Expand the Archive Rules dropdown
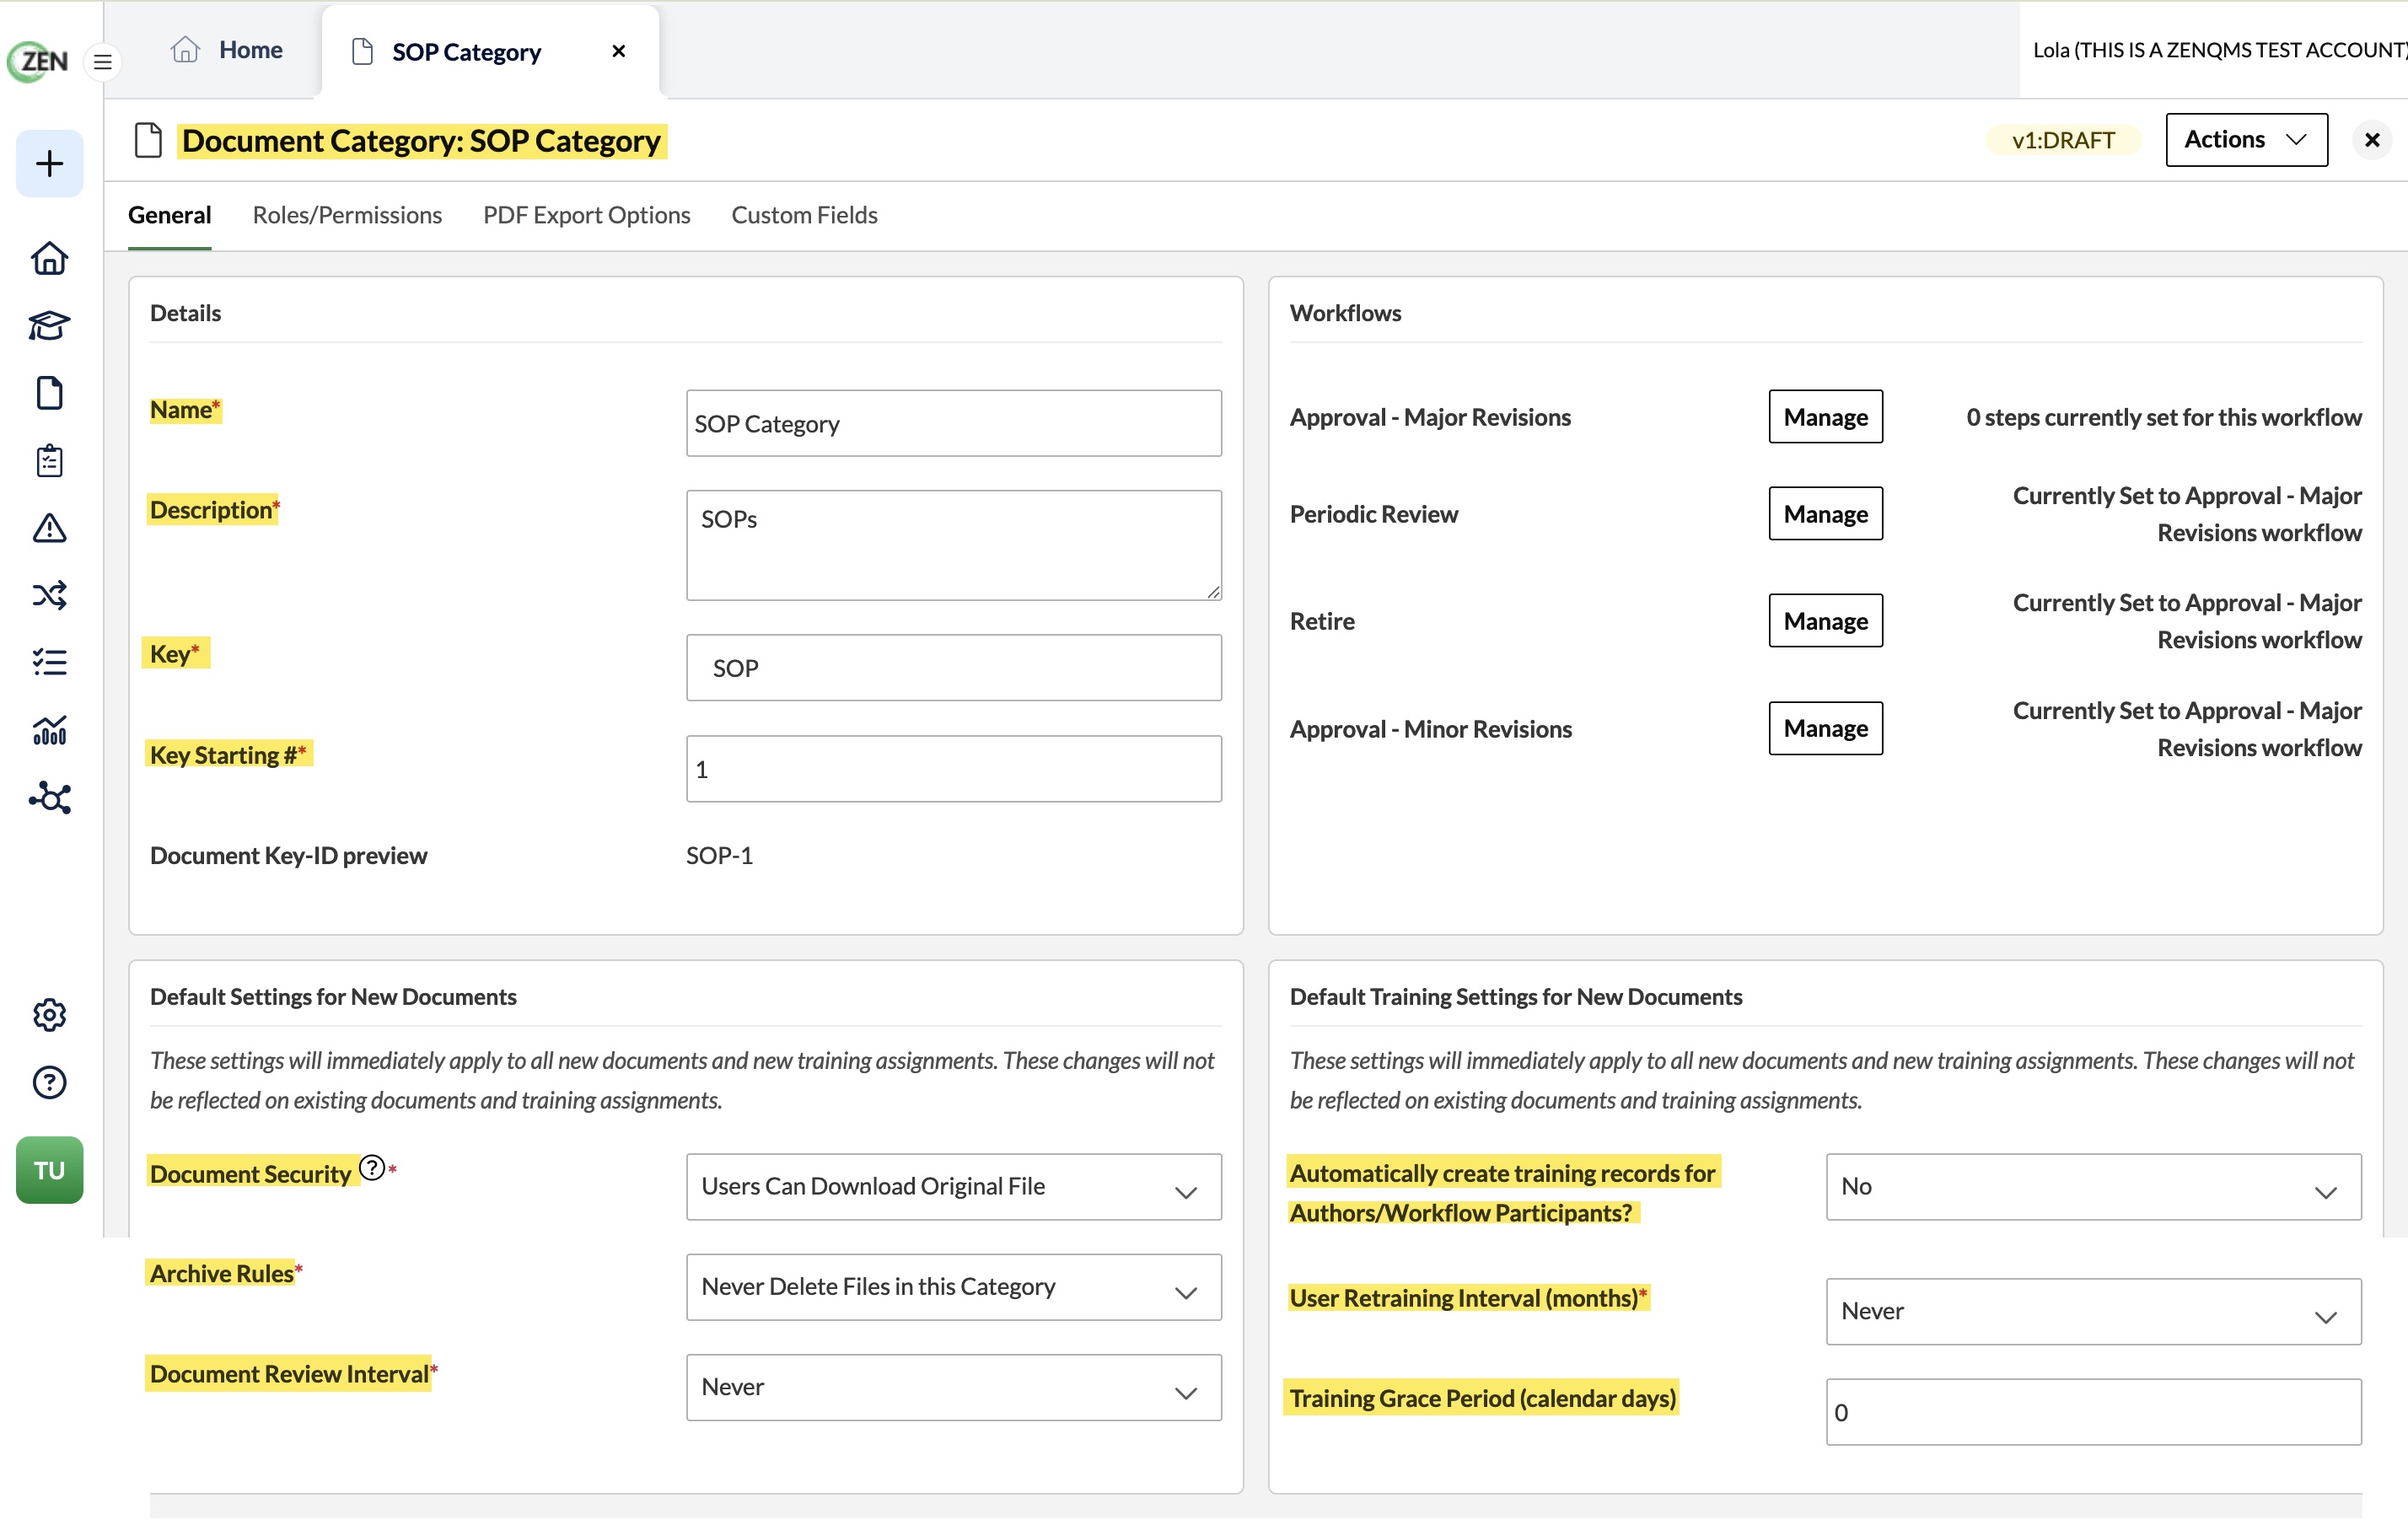This screenshot has width=2408, height=1525. (x=953, y=1287)
